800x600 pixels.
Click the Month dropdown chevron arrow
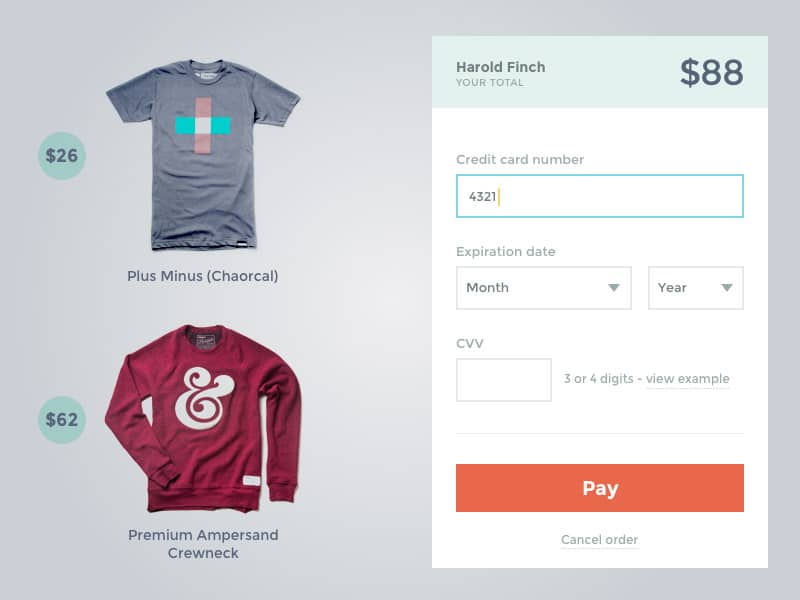point(616,288)
